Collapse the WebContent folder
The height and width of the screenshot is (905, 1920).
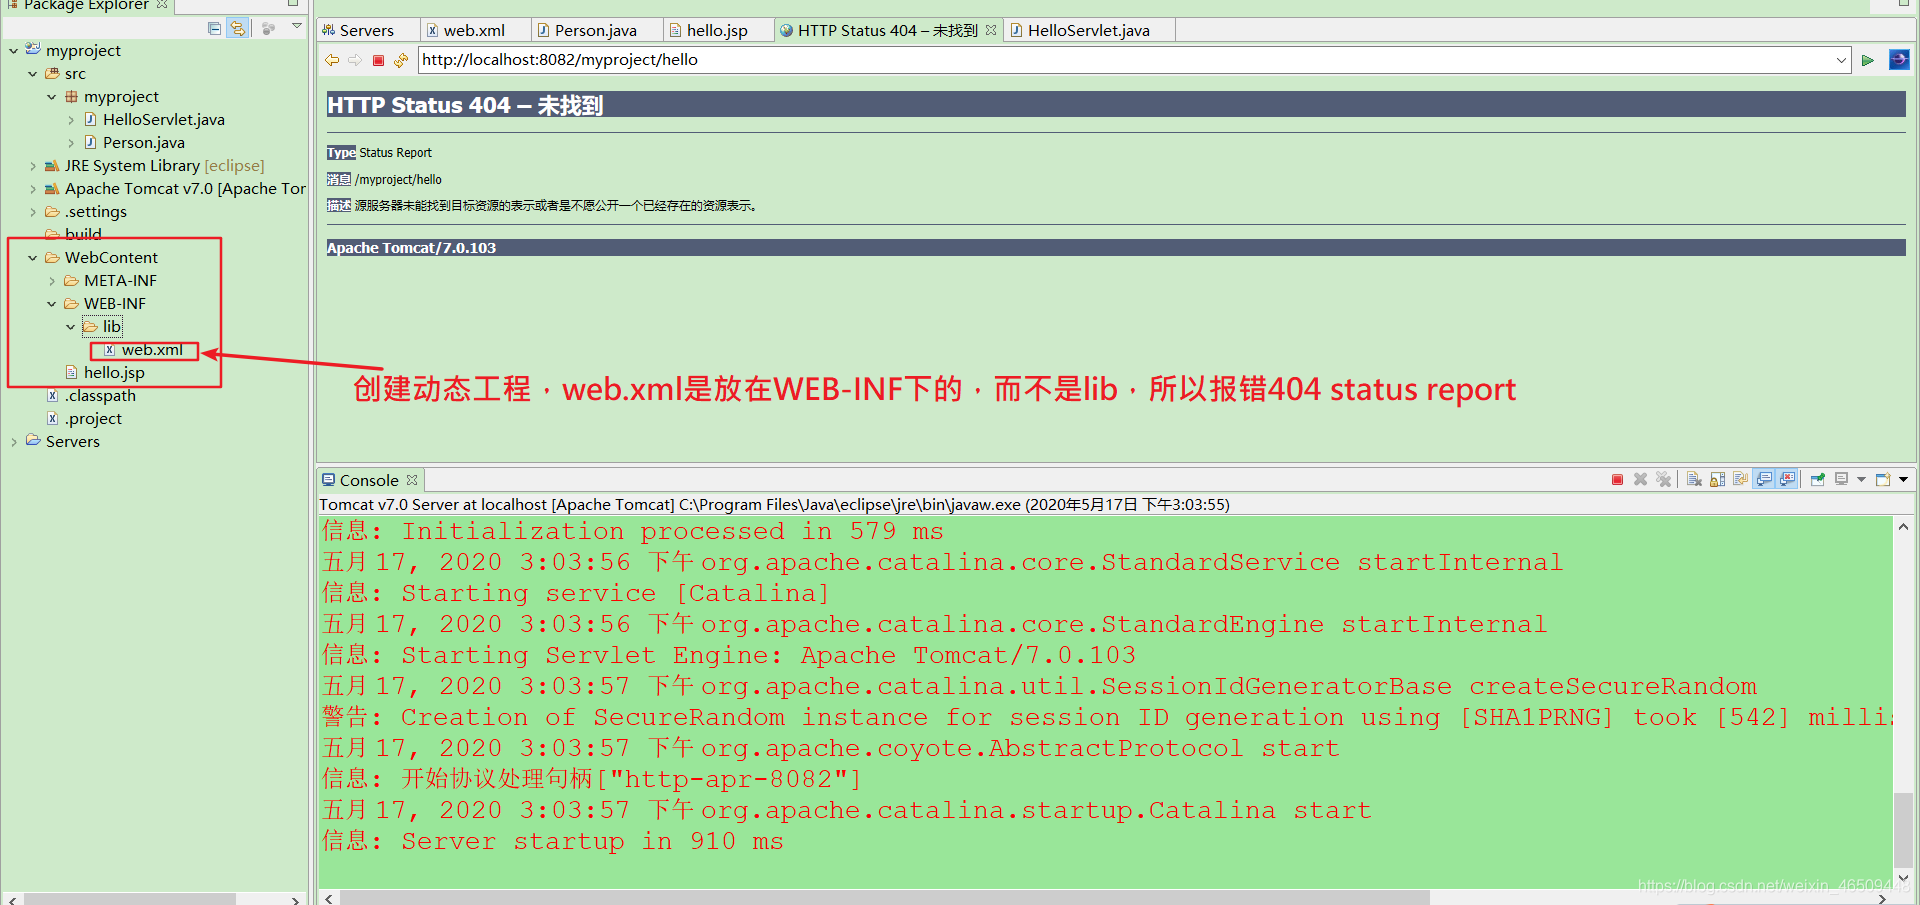pos(32,258)
